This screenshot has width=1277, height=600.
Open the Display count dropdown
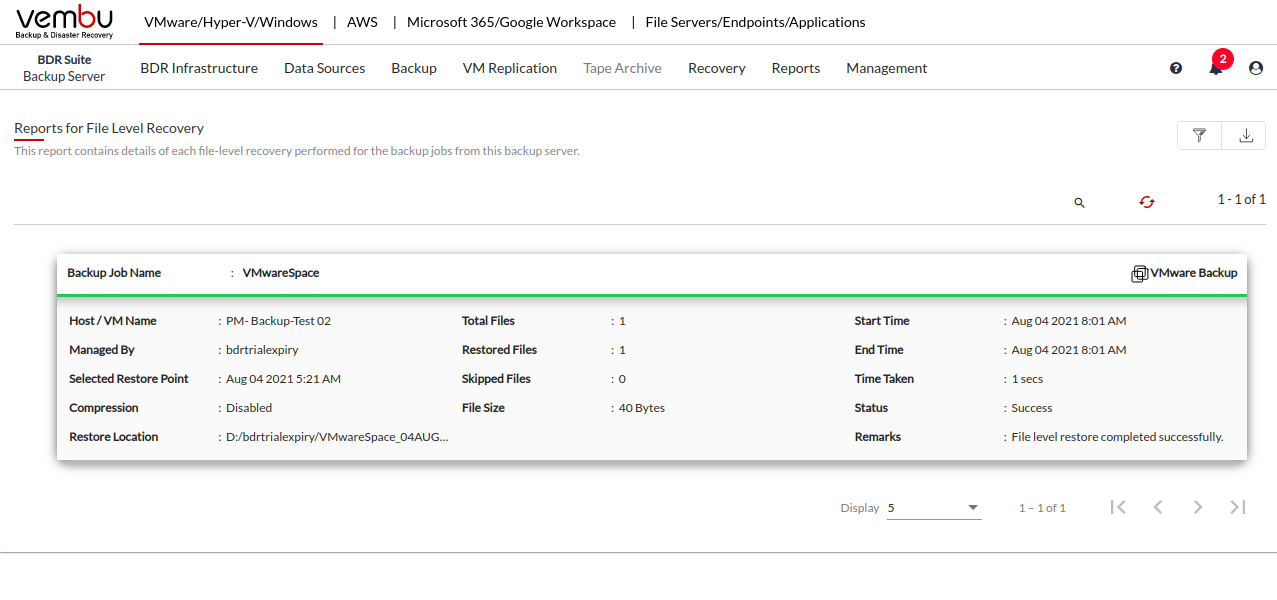pyautogui.click(x=934, y=508)
